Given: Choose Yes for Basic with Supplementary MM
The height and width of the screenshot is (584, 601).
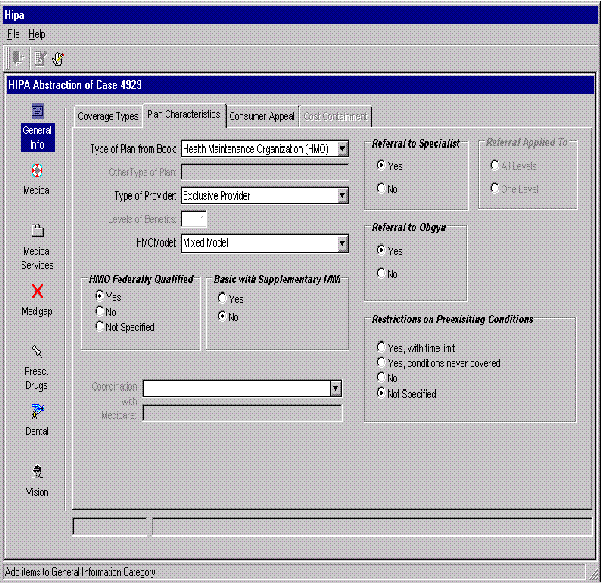Looking at the screenshot, I should click(222, 299).
